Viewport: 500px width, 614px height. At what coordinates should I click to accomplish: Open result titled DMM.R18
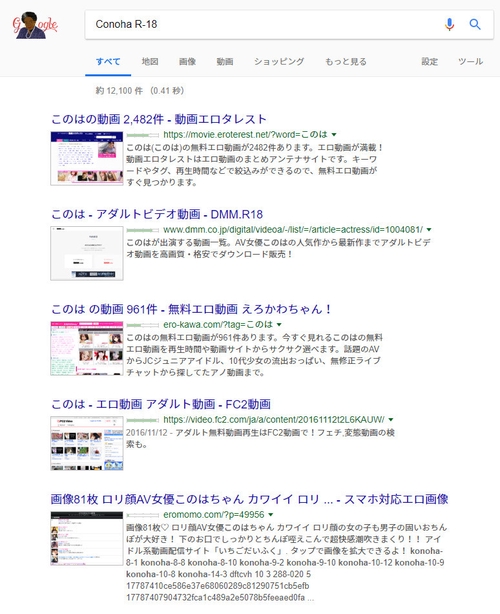(x=157, y=214)
